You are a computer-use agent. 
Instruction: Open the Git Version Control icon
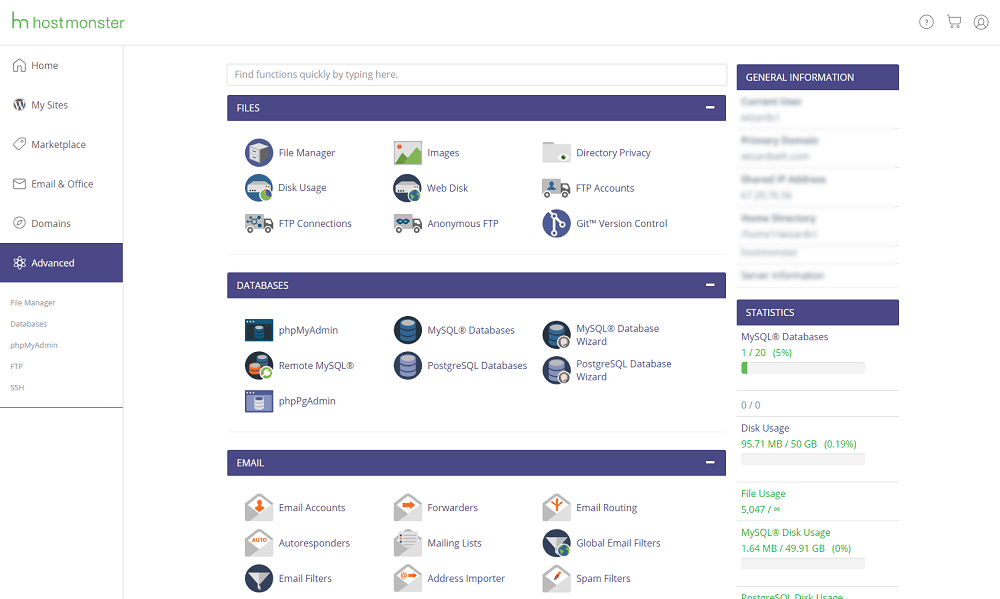[556, 223]
